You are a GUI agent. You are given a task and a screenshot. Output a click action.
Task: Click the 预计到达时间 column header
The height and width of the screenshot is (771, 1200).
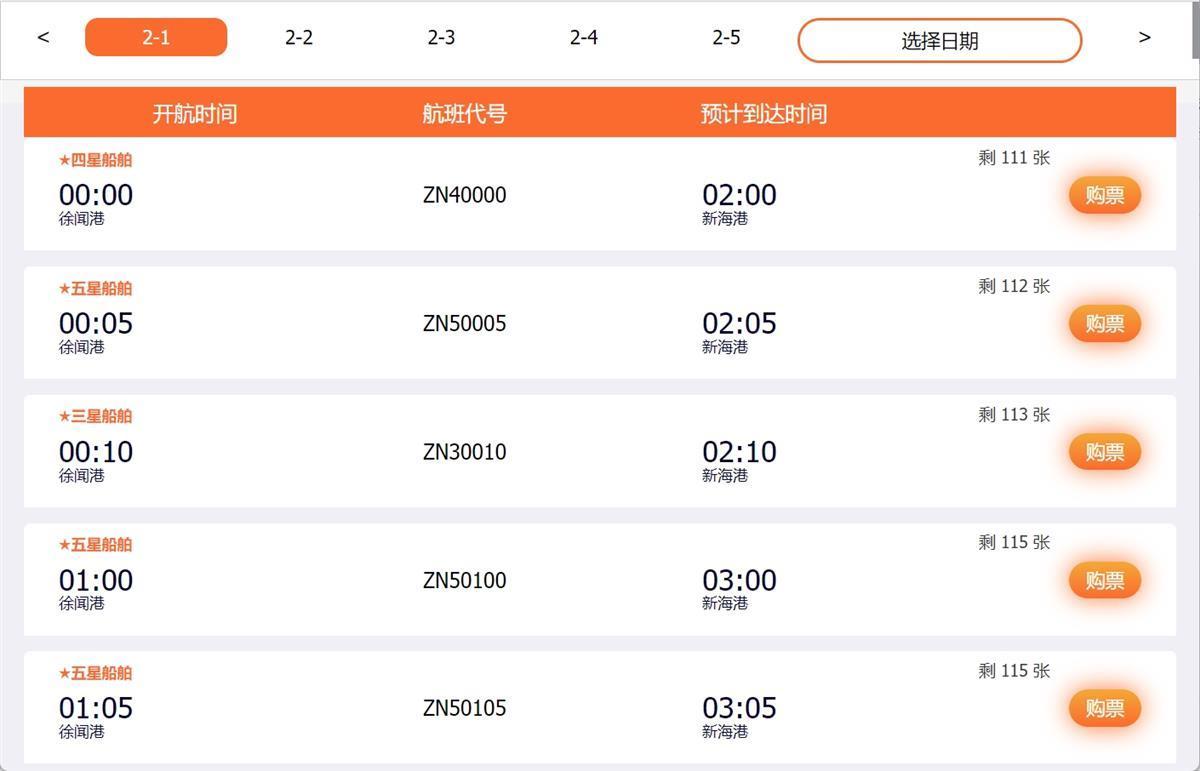coord(763,114)
